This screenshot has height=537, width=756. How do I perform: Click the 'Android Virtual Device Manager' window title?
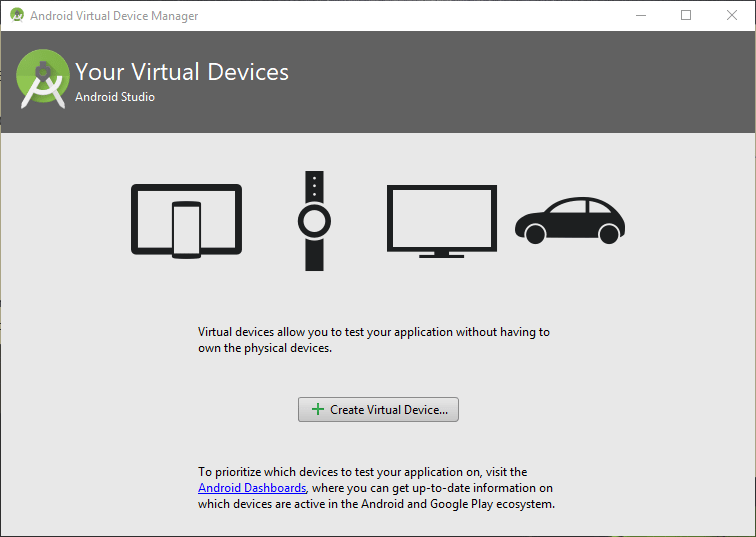(x=114, y=16)
